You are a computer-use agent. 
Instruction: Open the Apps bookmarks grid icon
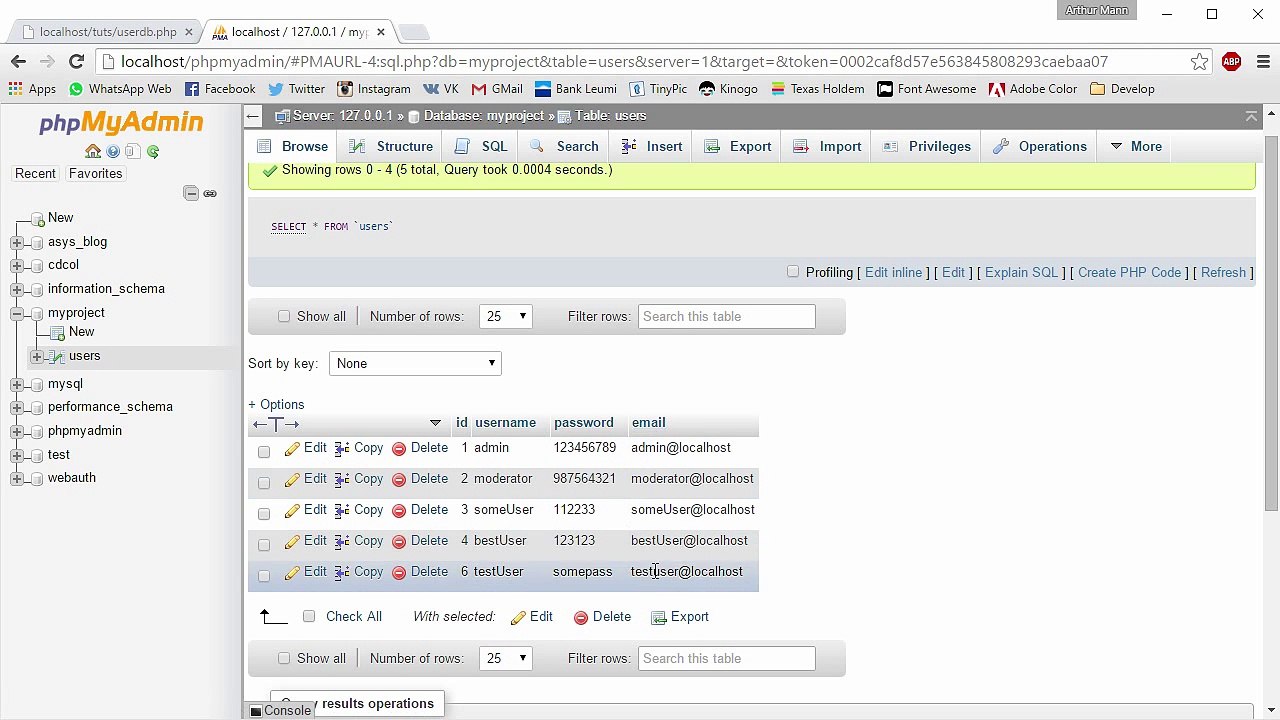click(x=15, y=89)
